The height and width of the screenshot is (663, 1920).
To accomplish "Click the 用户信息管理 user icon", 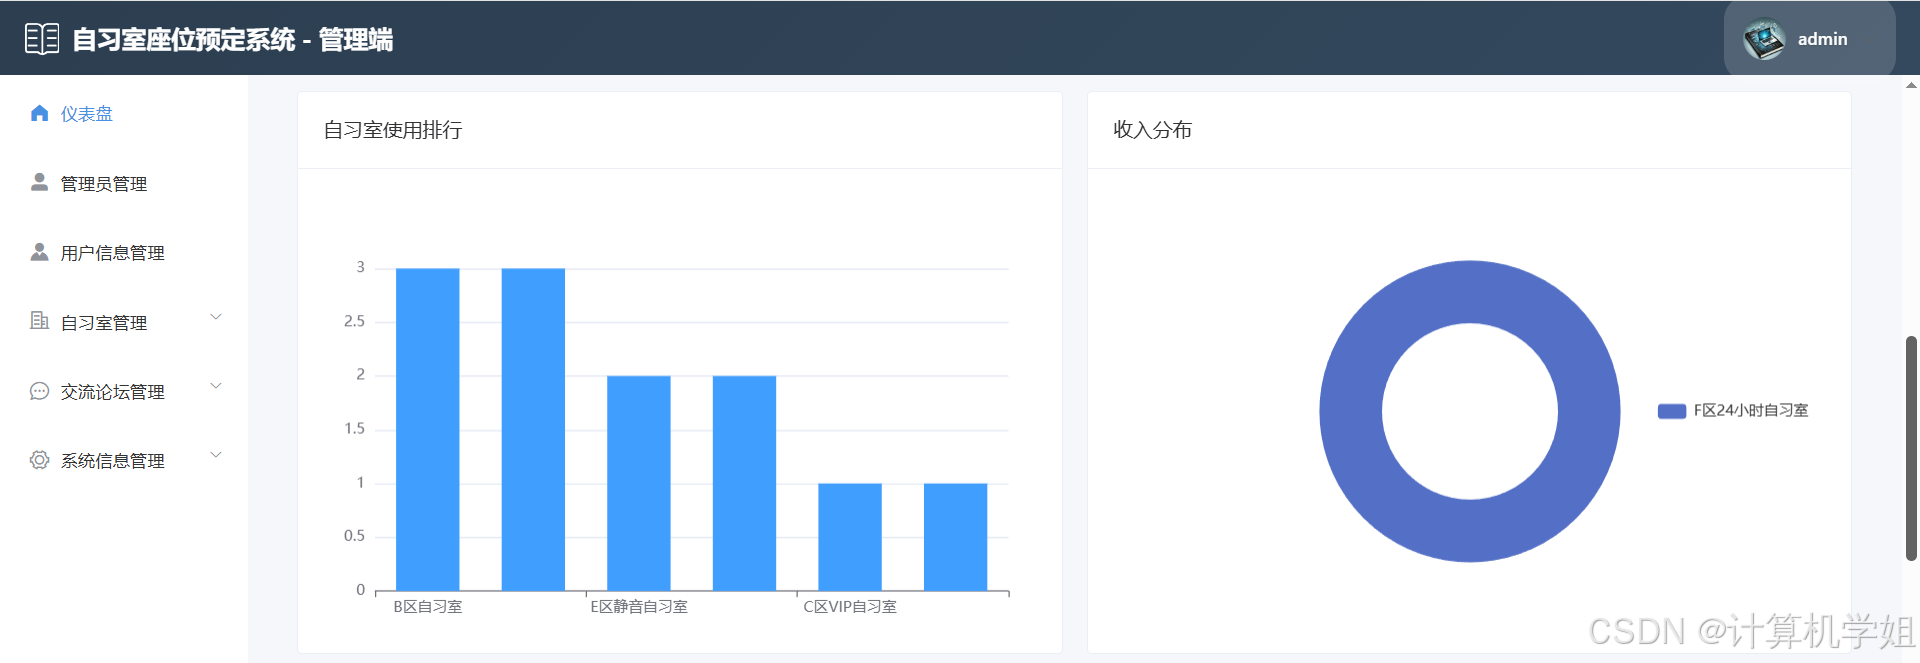I will [40, 252].
